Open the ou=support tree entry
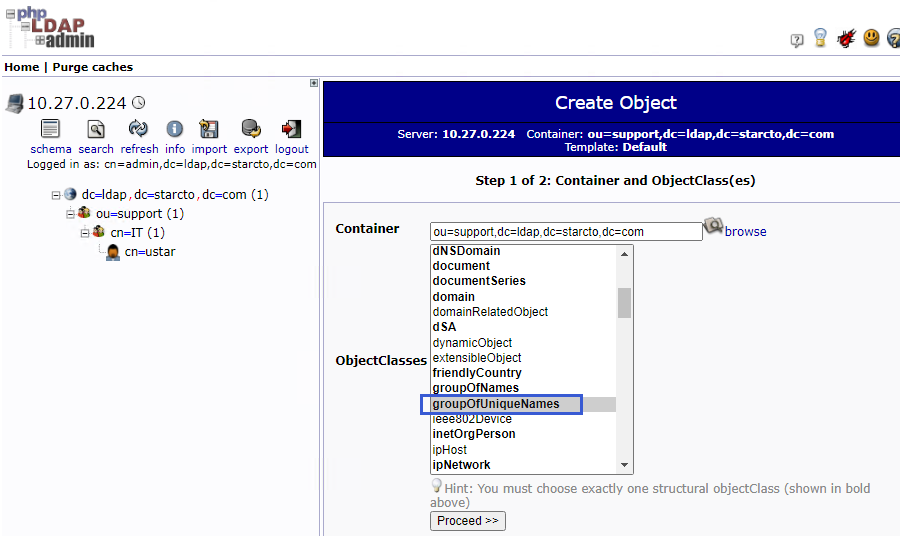The image size is (900, 536). pyautogui.click(x=139, y=213)
